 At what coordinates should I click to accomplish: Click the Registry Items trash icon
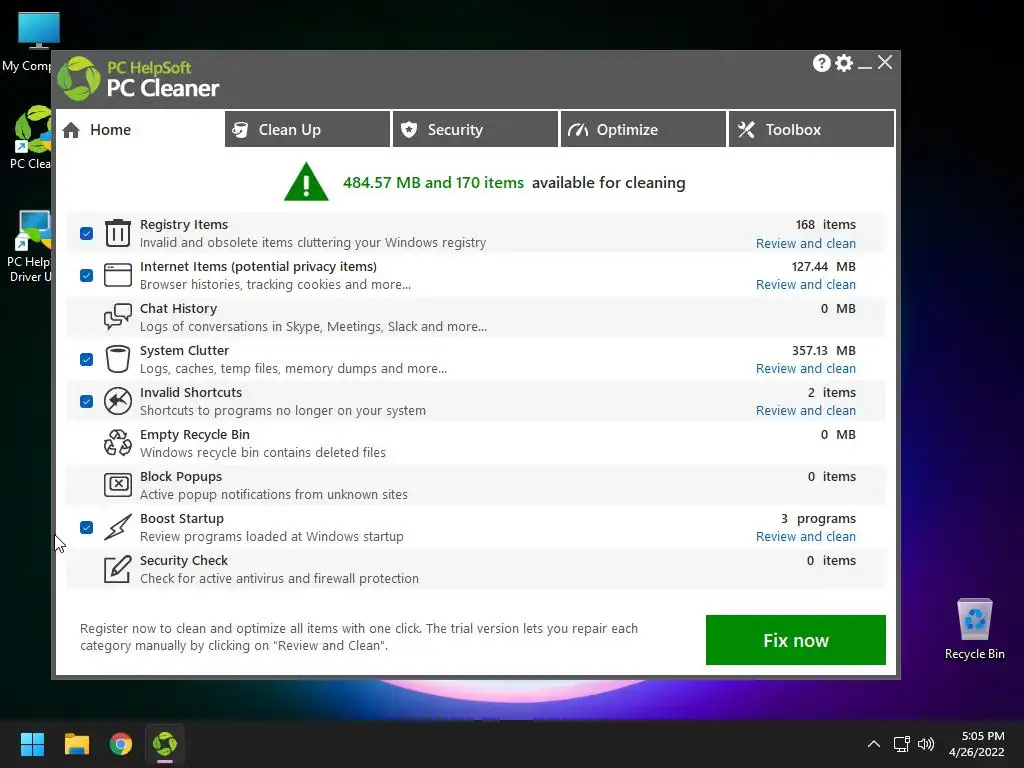pyautogui.click(x=118, y=233)
